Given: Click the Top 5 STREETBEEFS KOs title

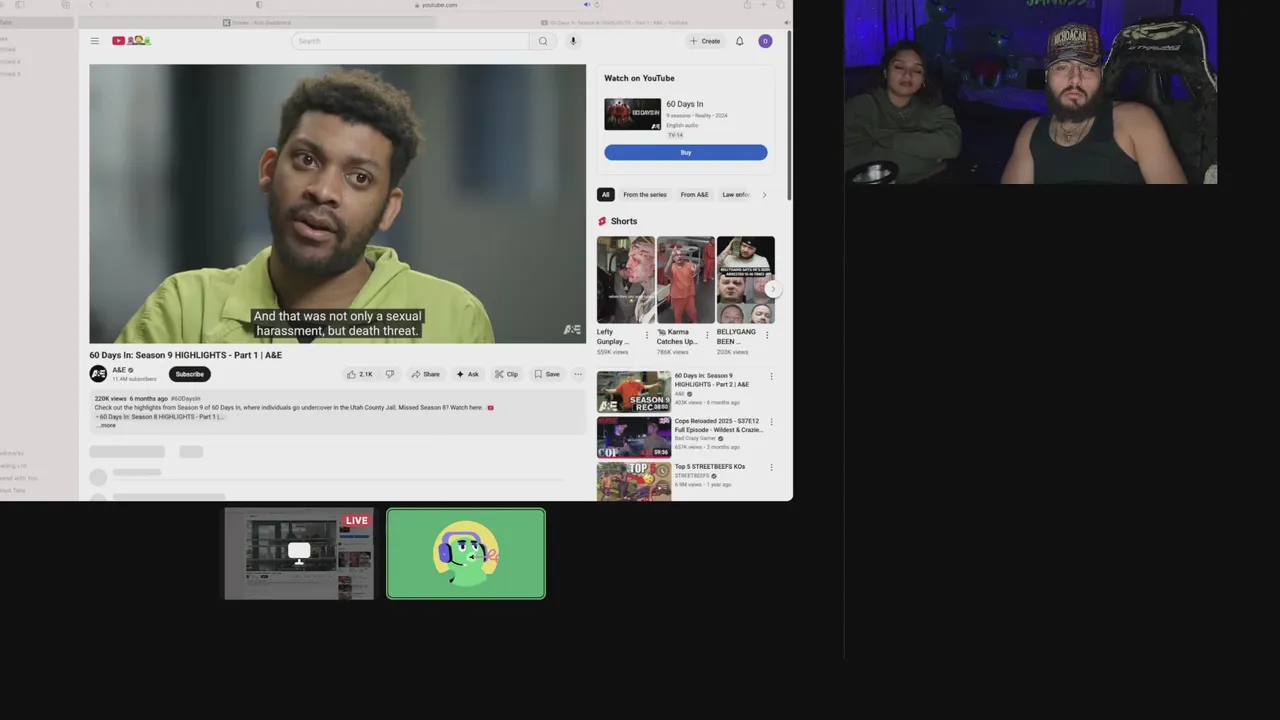Looking at the screenshot, I should tap(710, 467).
